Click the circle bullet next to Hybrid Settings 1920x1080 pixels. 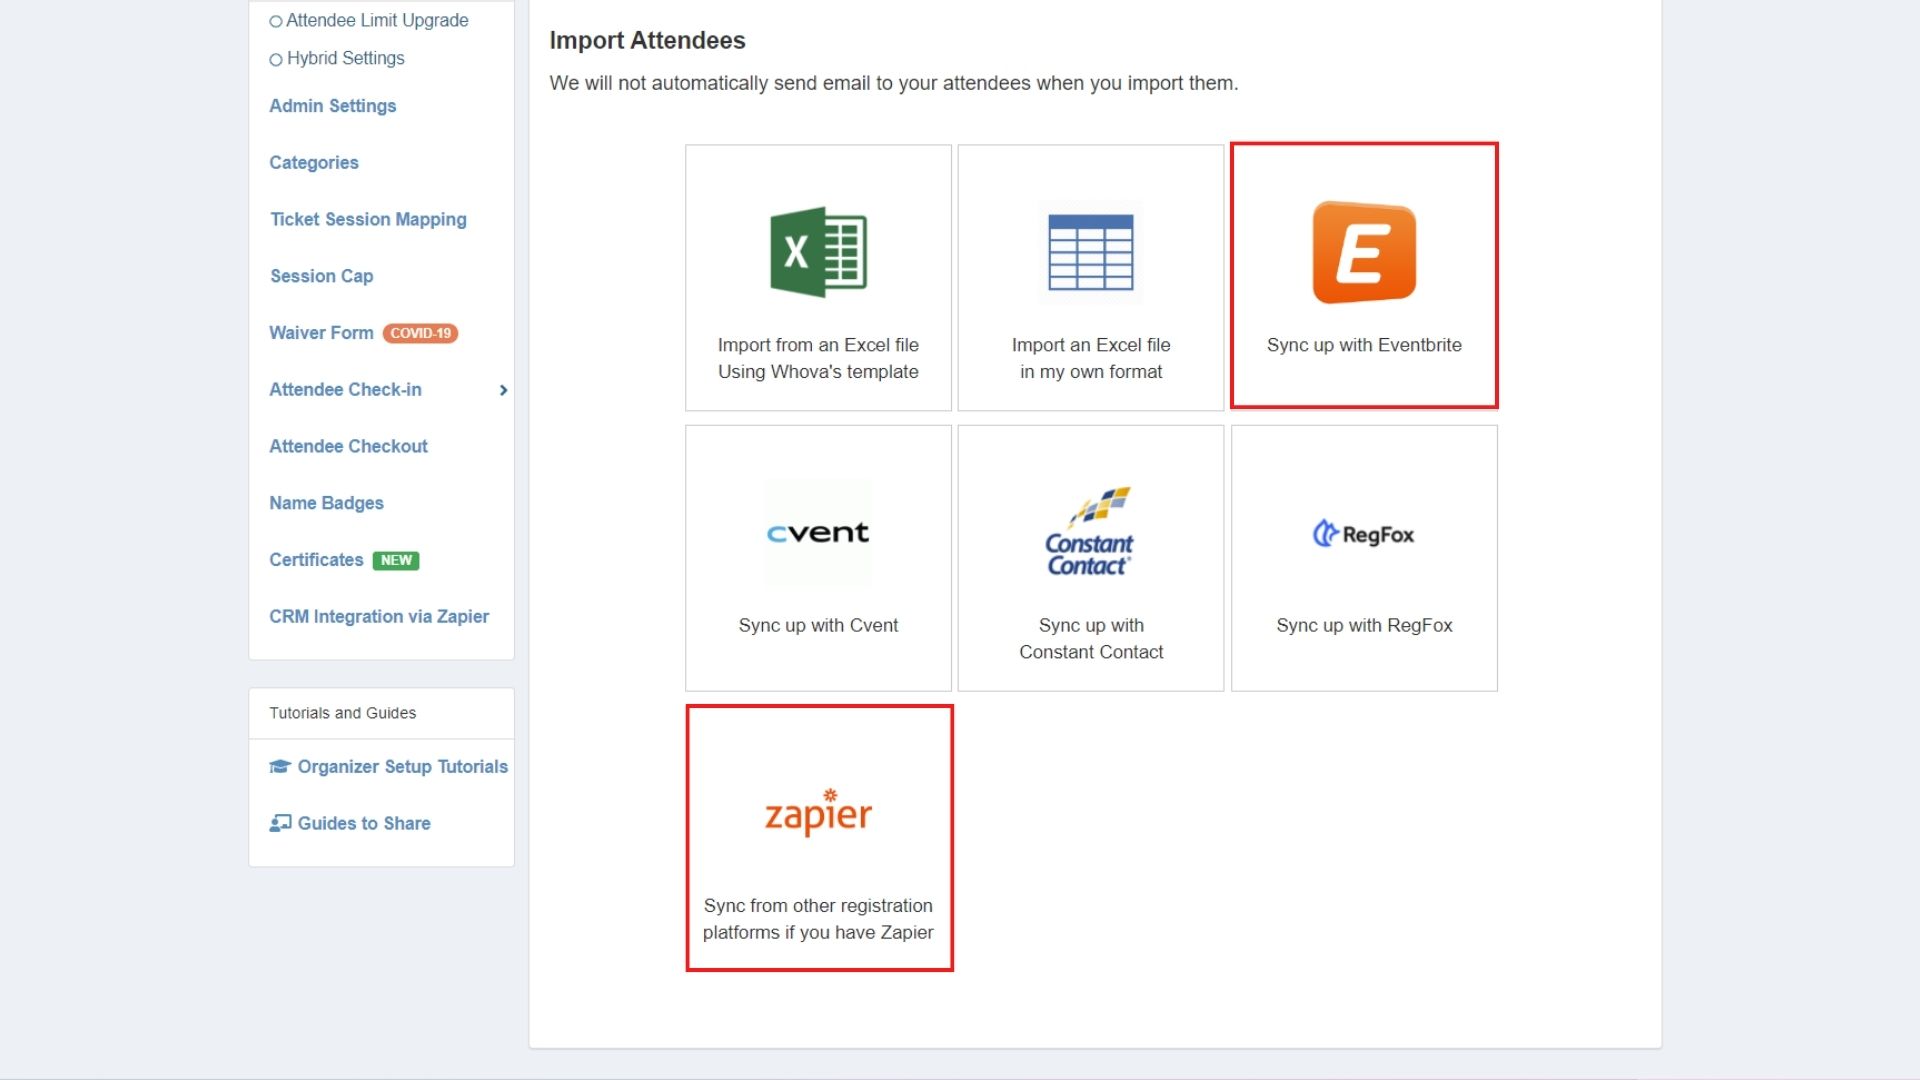click(x=275, y=59)
